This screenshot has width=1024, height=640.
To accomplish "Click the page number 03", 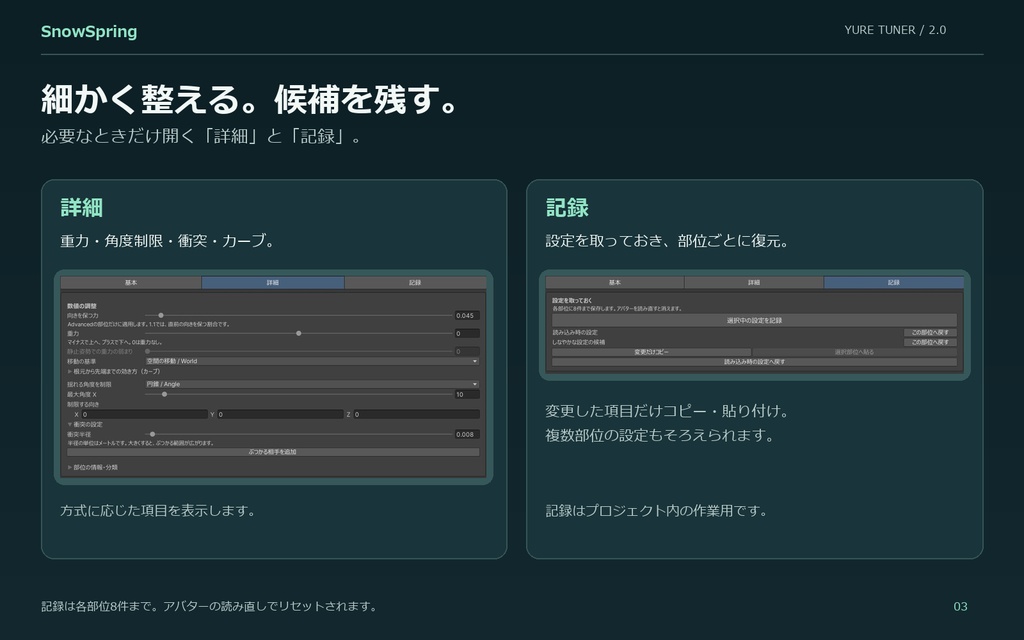I will [x=961, y=607].
